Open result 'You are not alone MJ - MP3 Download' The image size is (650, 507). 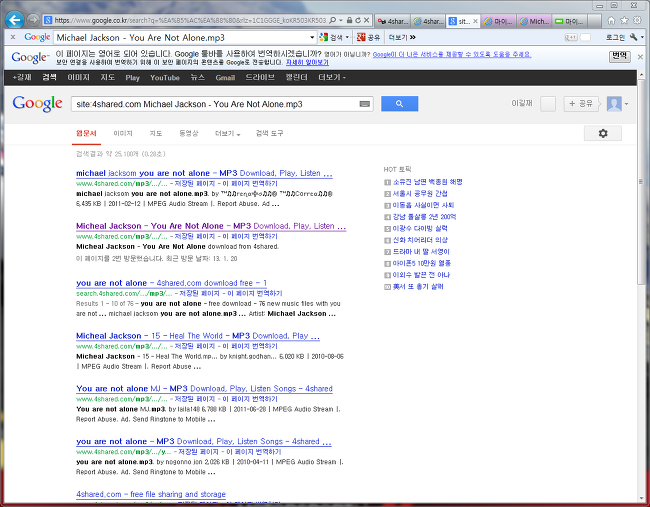[204, 388]
